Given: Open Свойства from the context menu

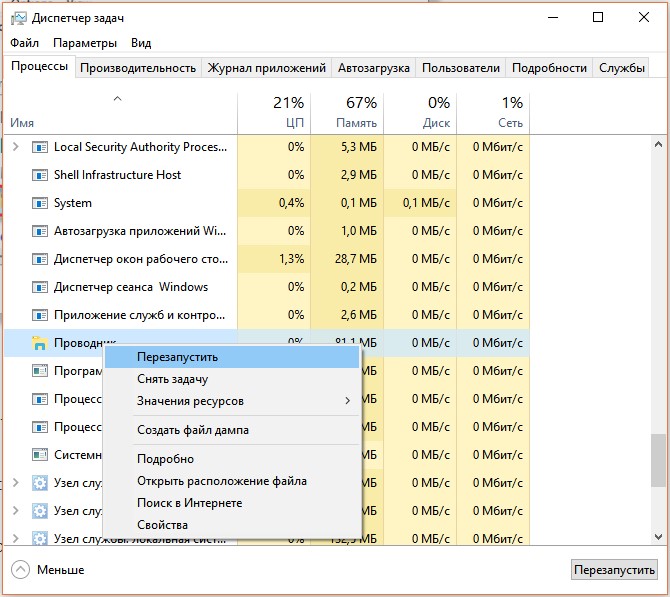Looking at the screenshot, I should pyautogui.click(x=232, y=525).
